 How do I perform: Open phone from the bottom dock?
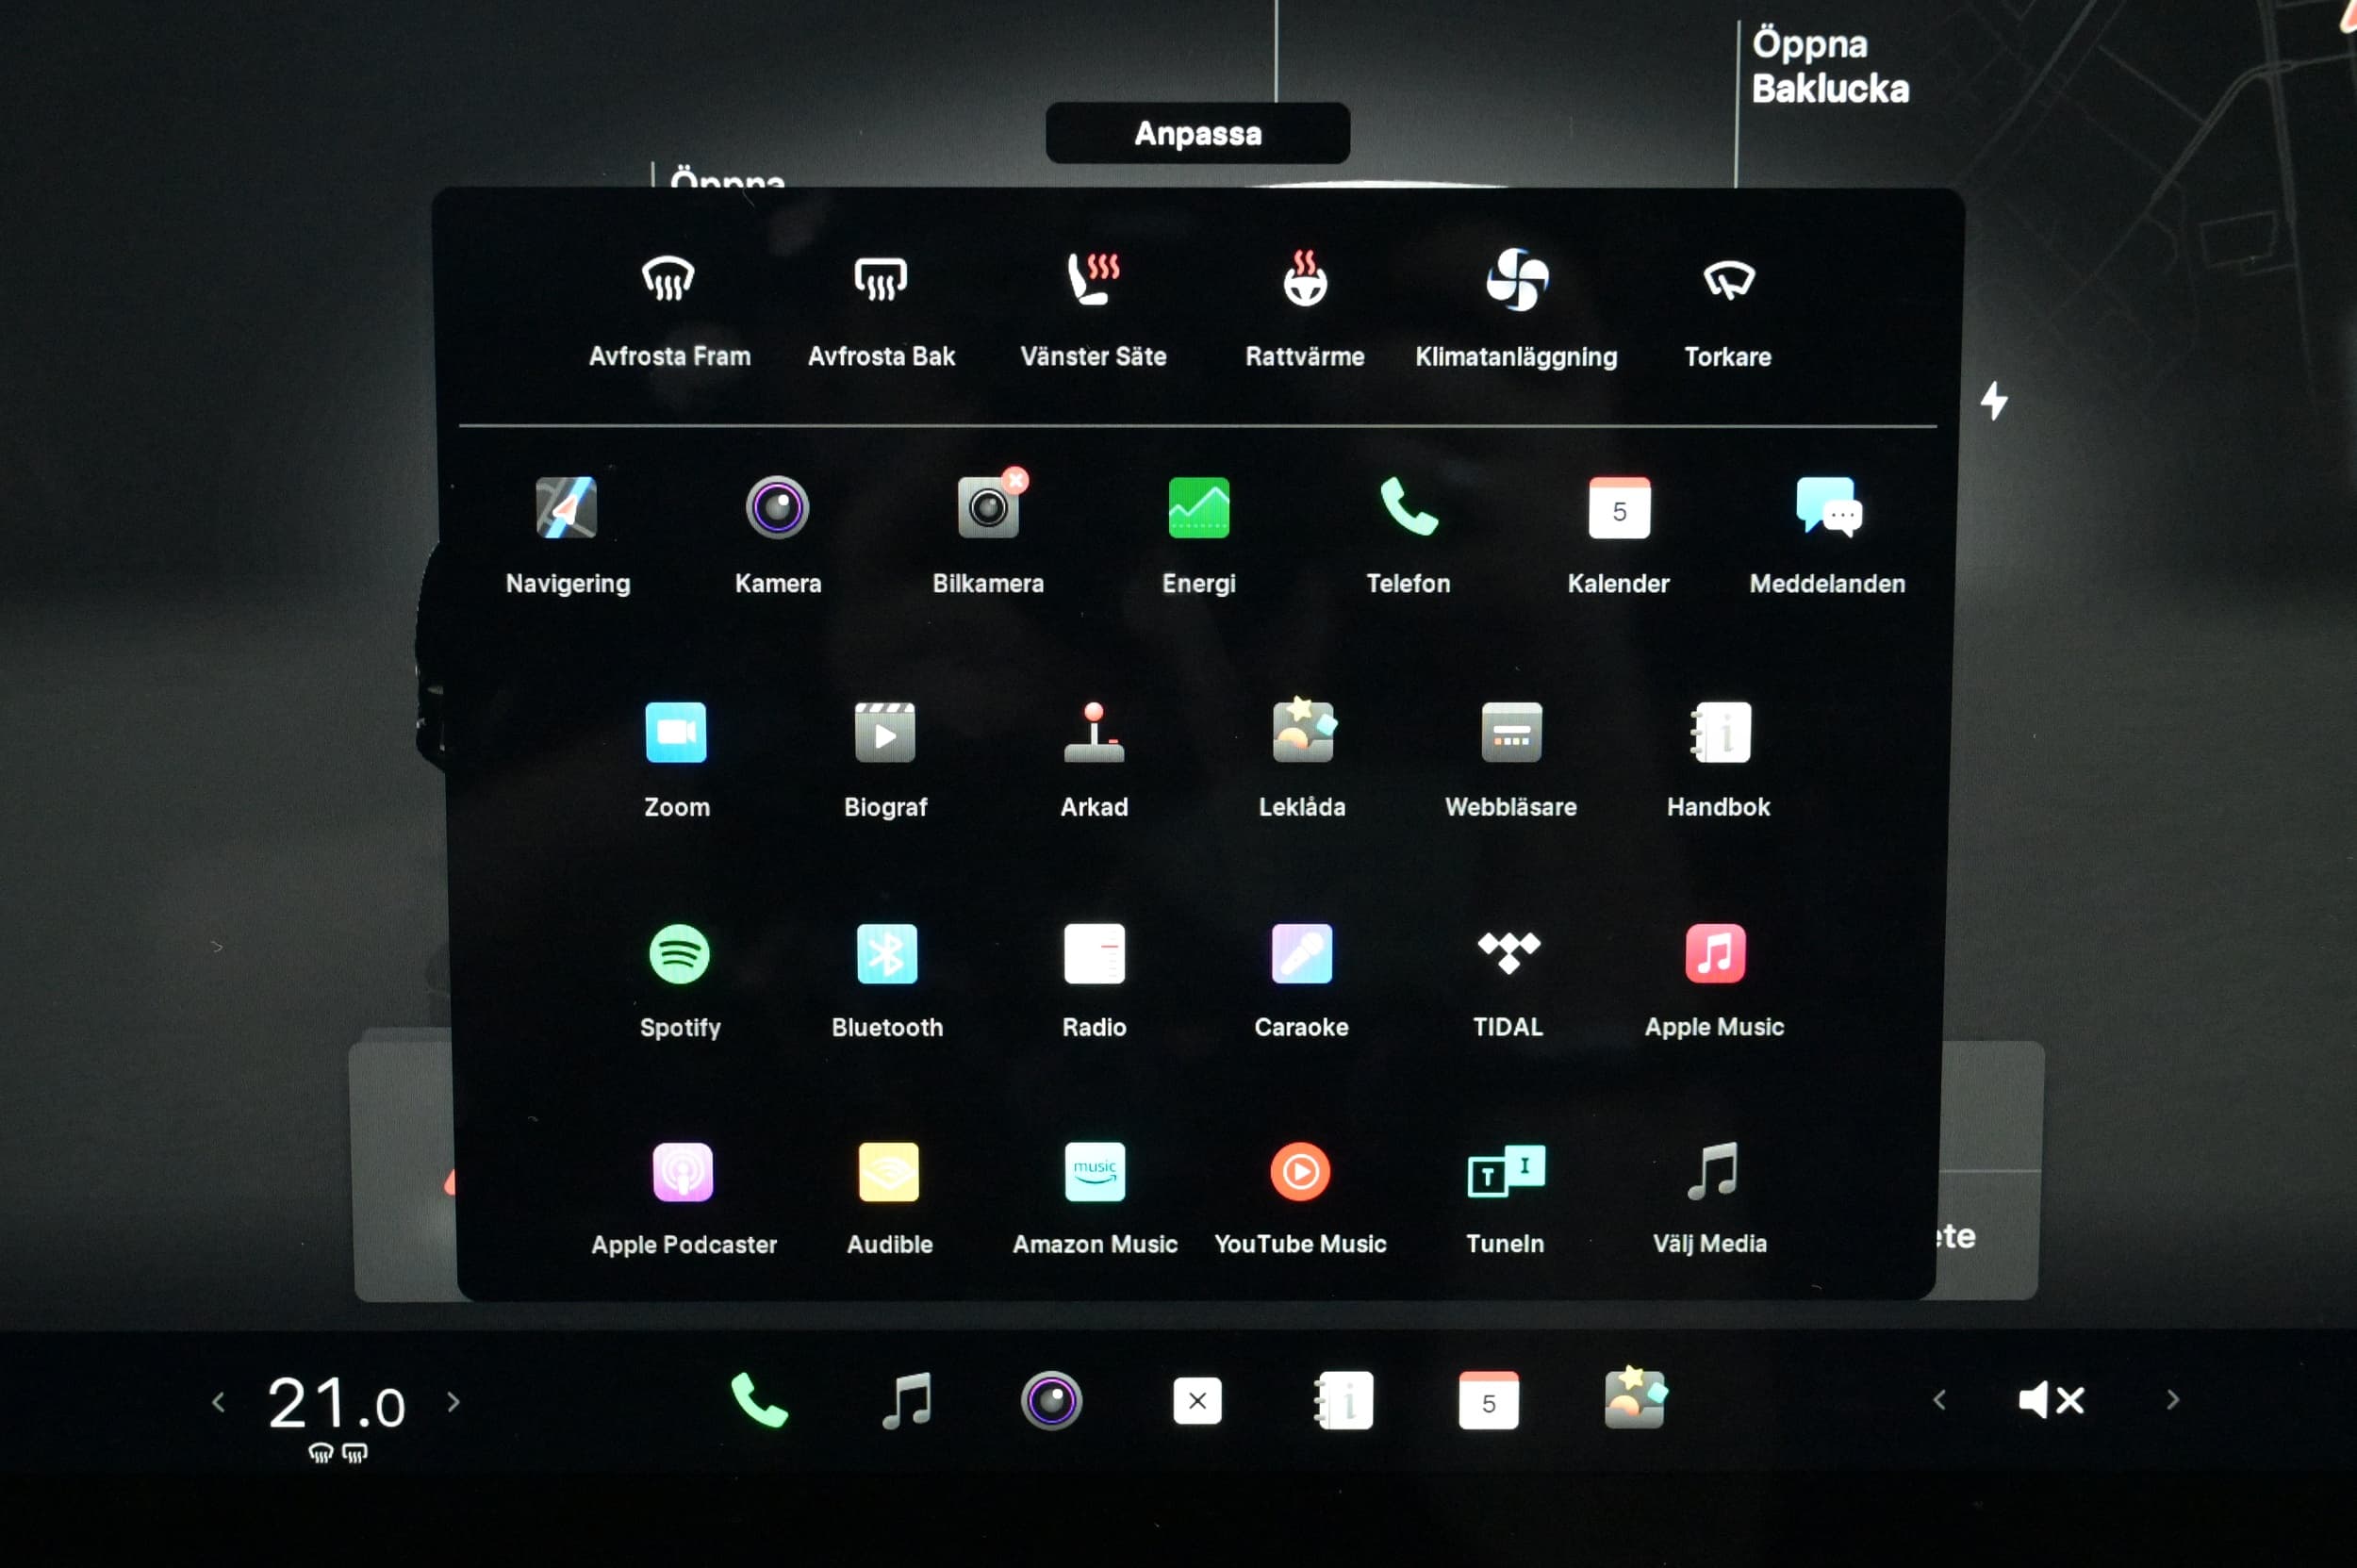pos(760,1400)
